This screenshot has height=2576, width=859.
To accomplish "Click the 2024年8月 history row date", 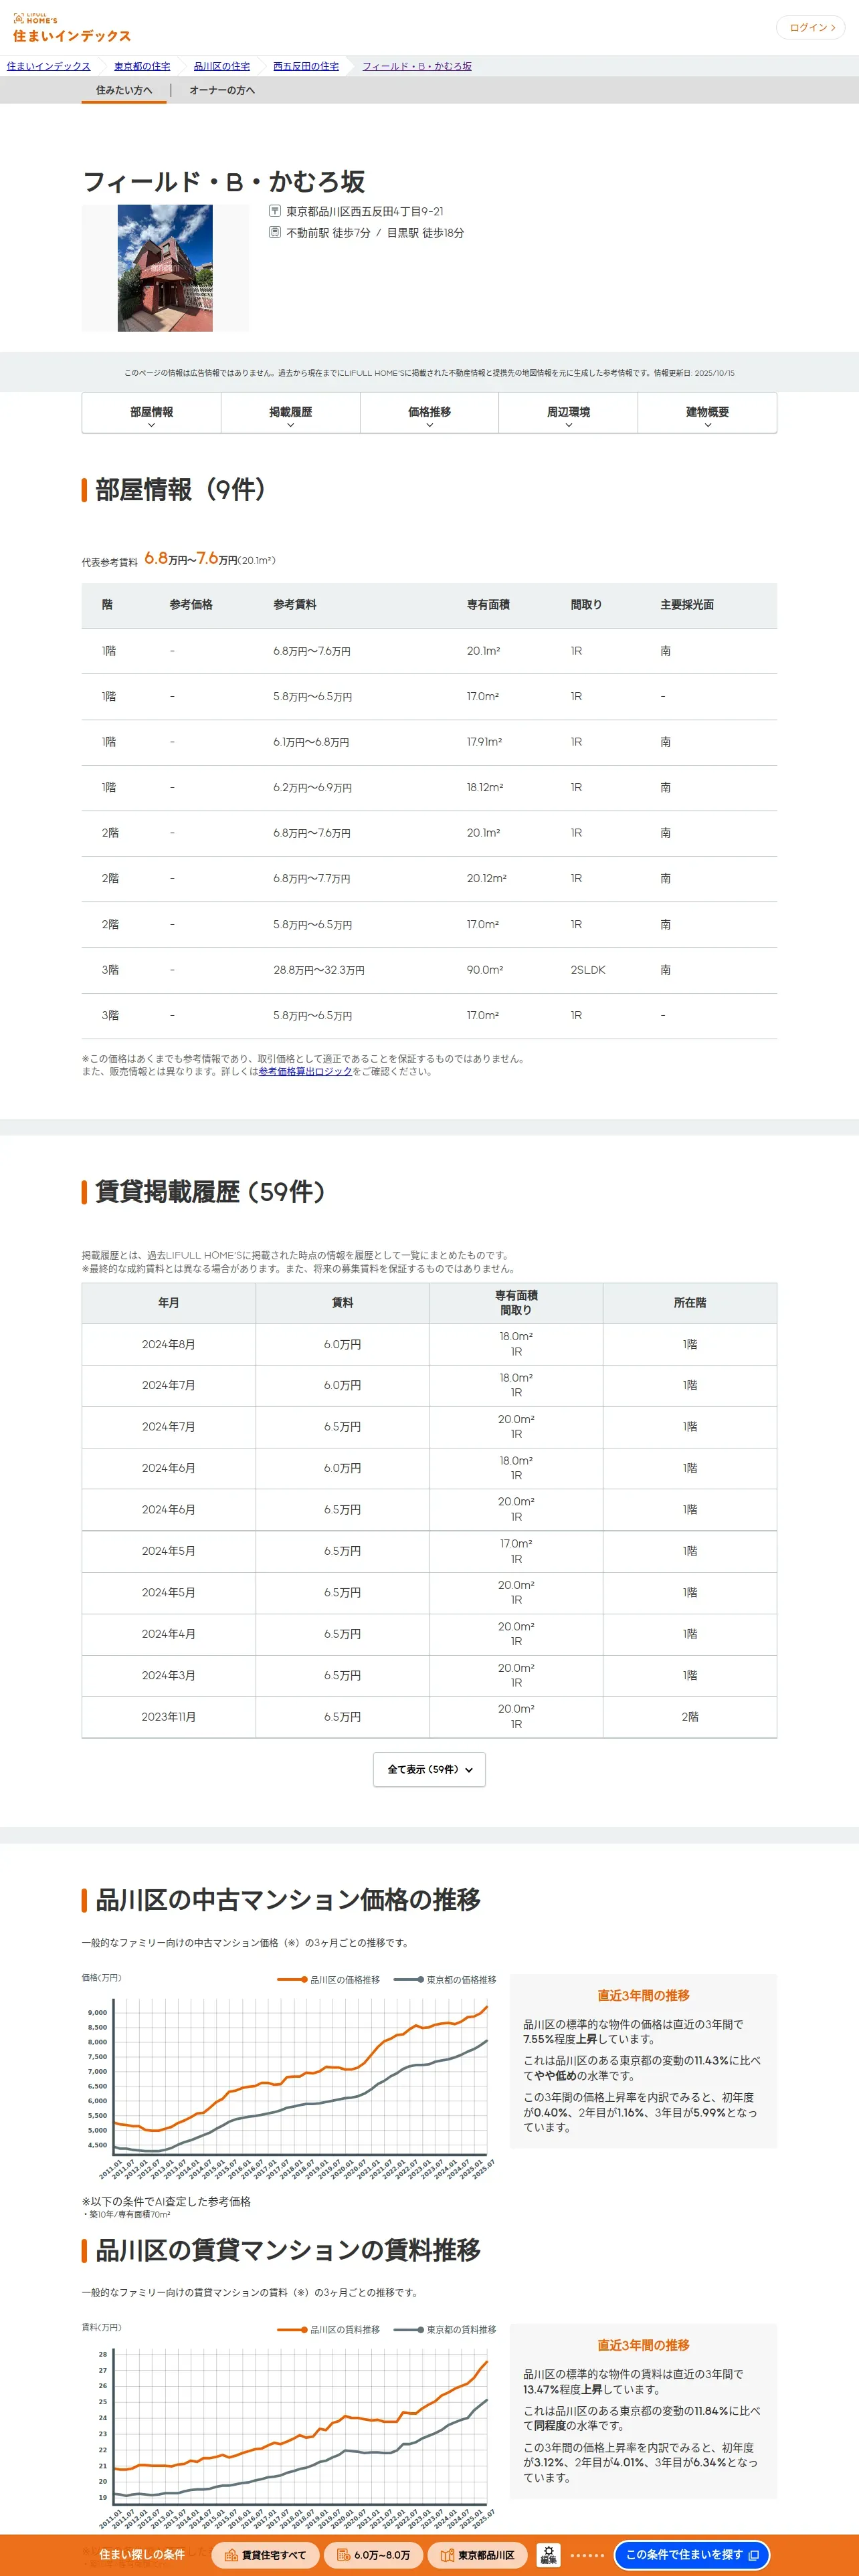I will click(168, 1344).
